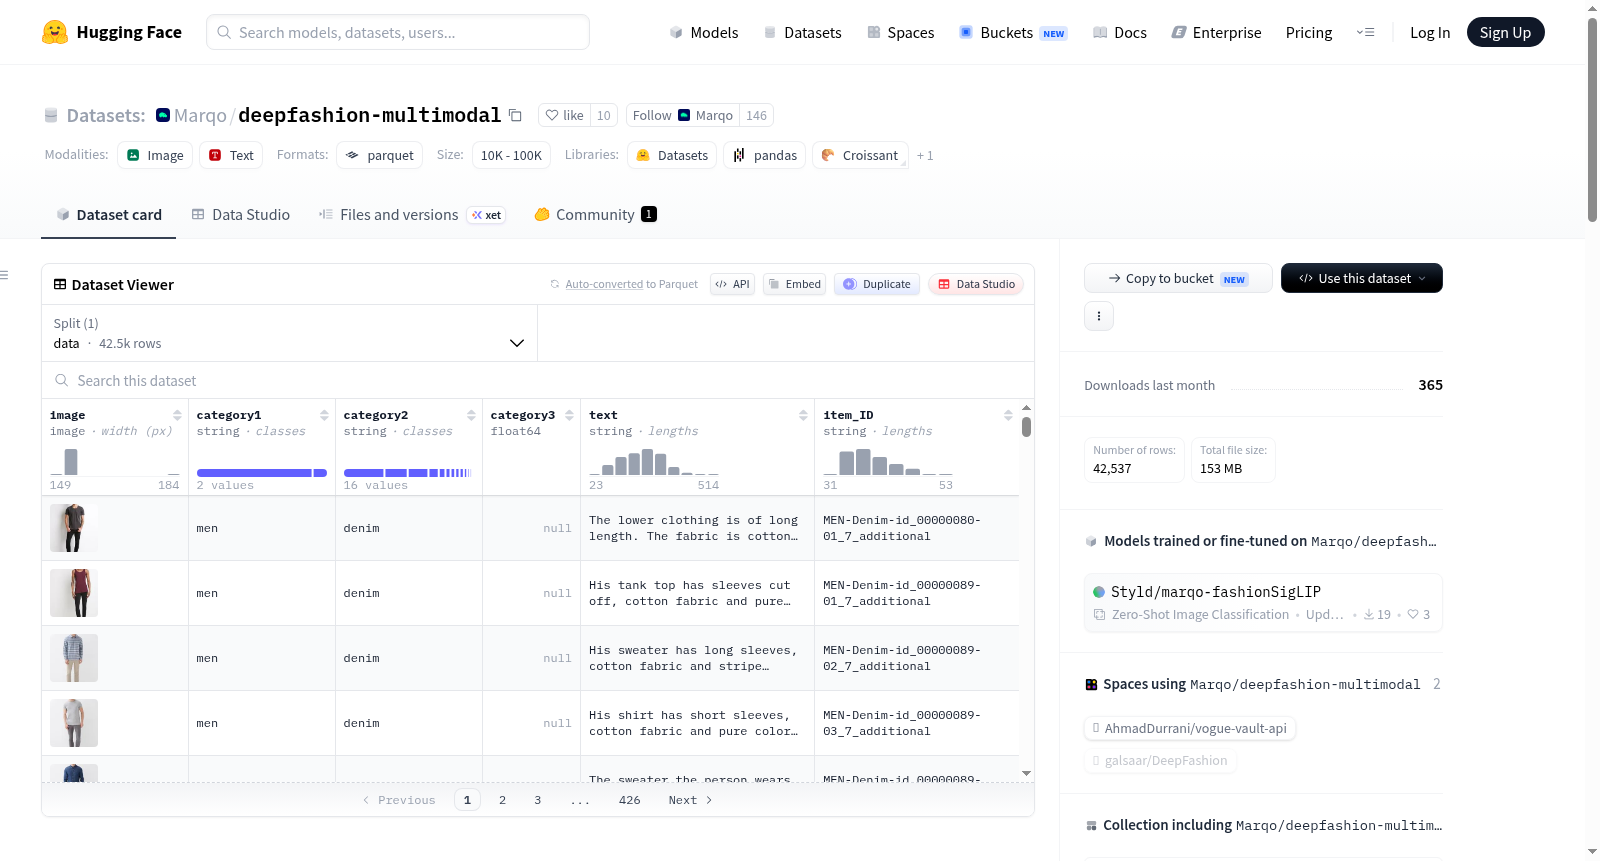This screenshot has height=861, width=1600.
Task: Click the Log In link
Action: click(1429, 32)
